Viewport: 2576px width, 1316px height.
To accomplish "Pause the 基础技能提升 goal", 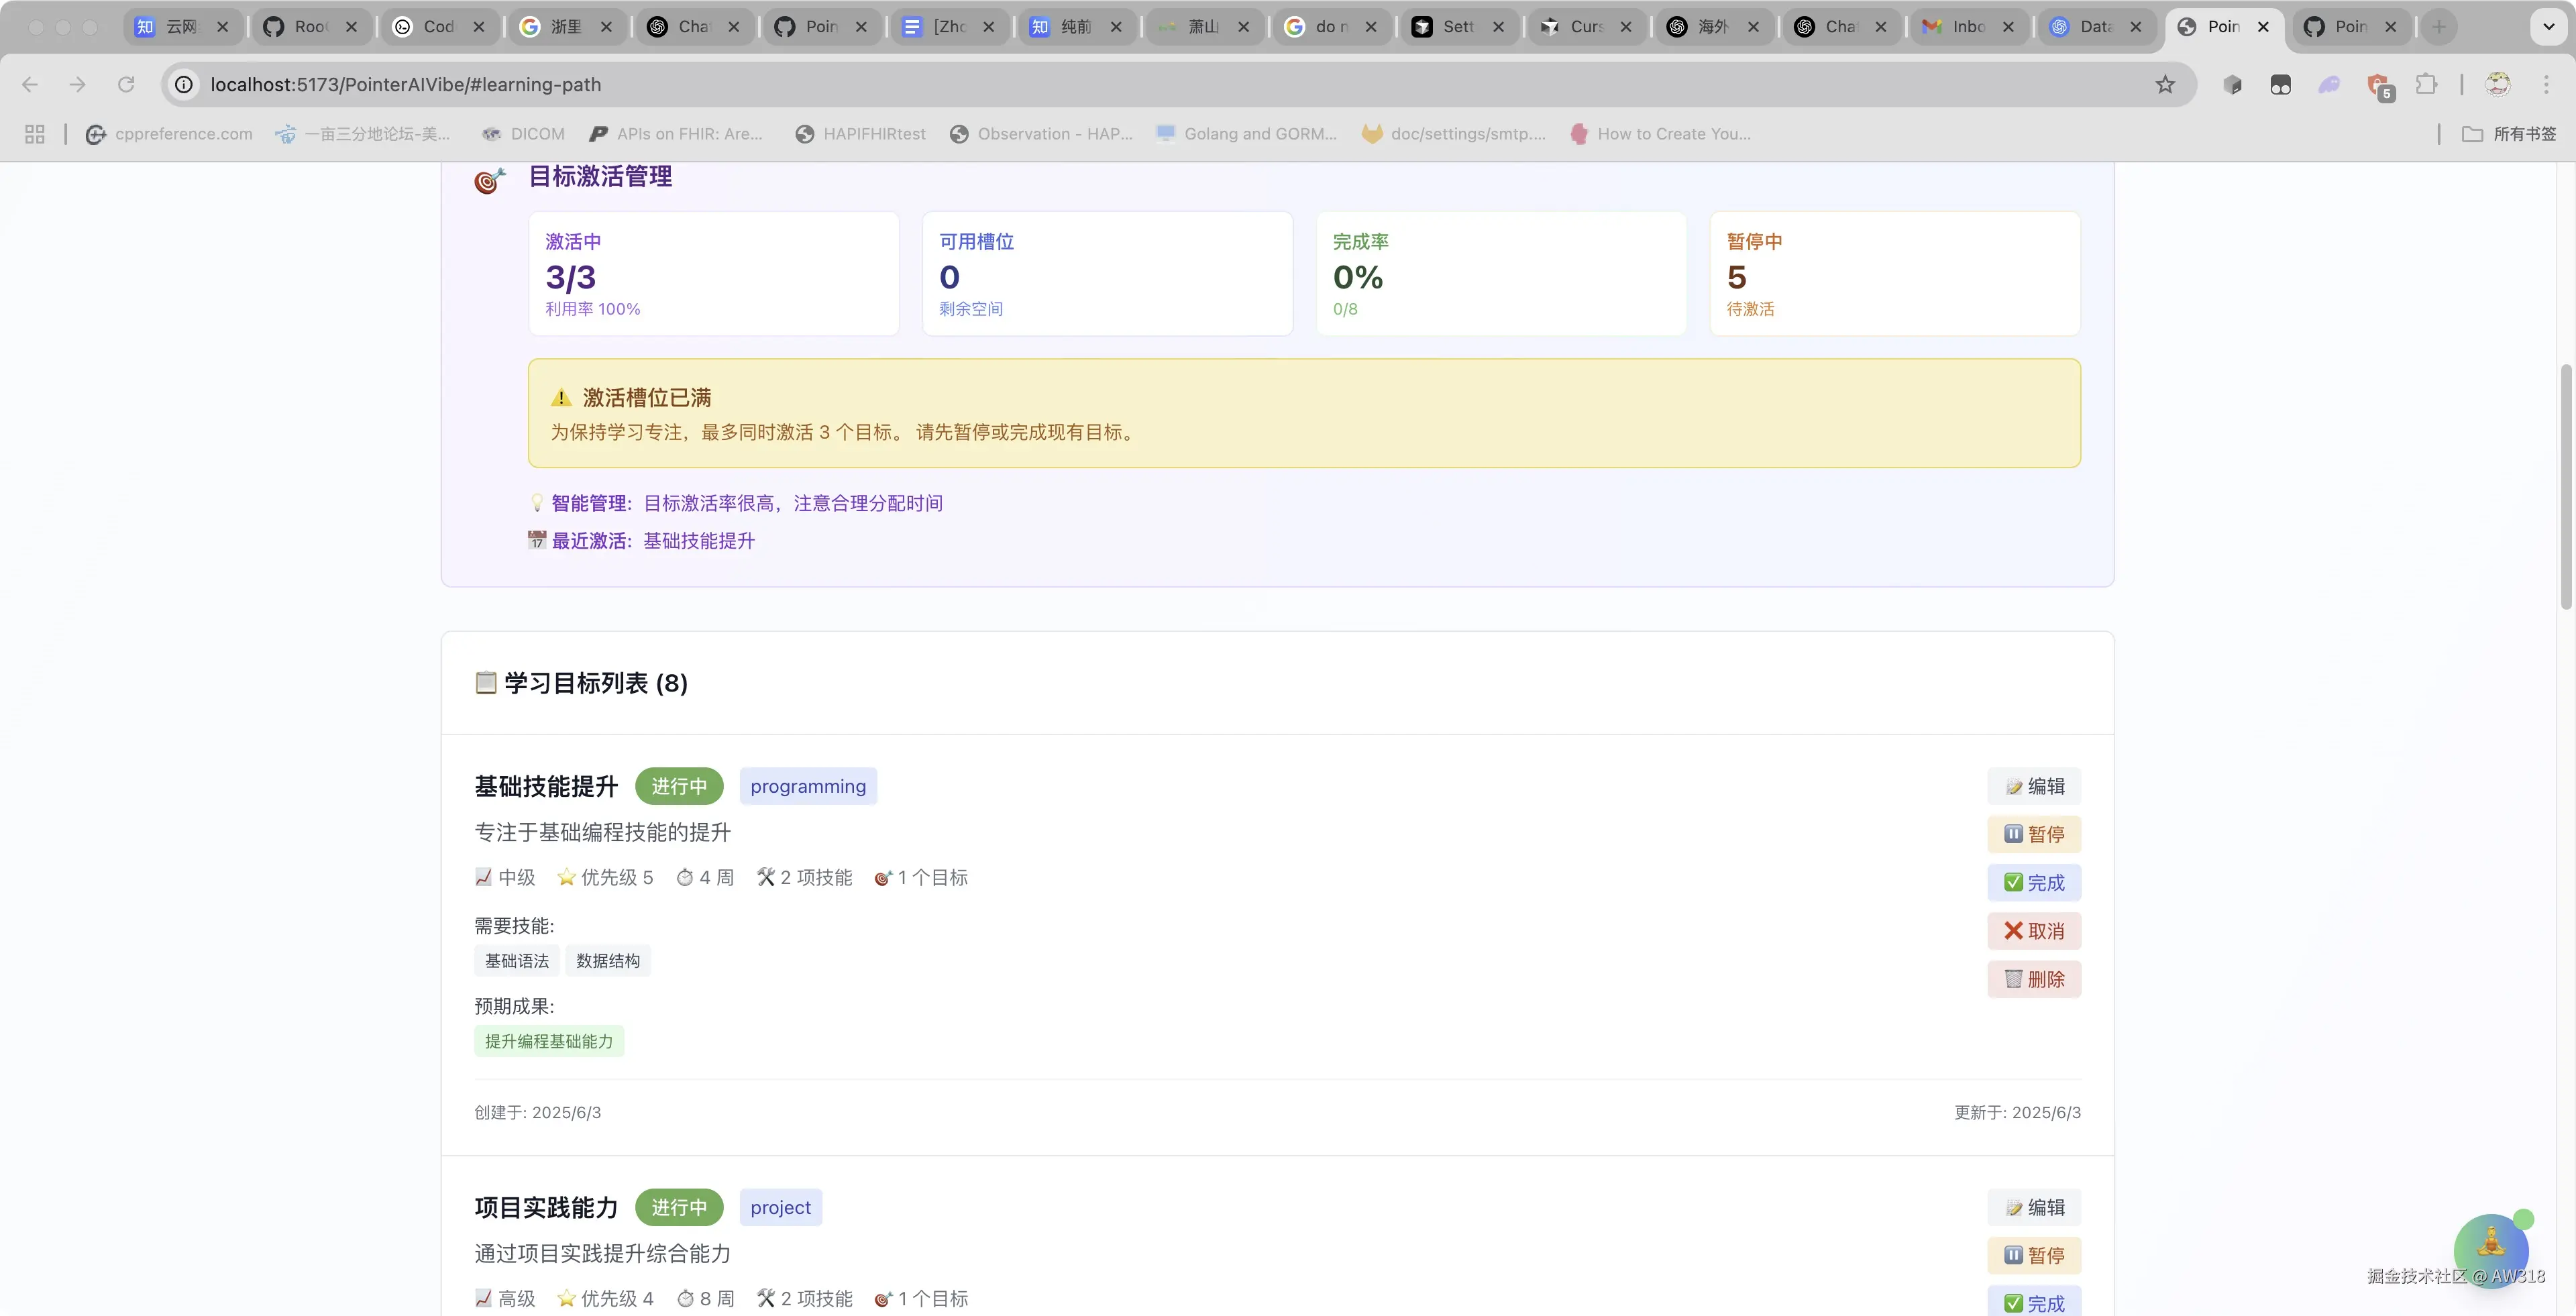I will click(x=2034, y=834).
